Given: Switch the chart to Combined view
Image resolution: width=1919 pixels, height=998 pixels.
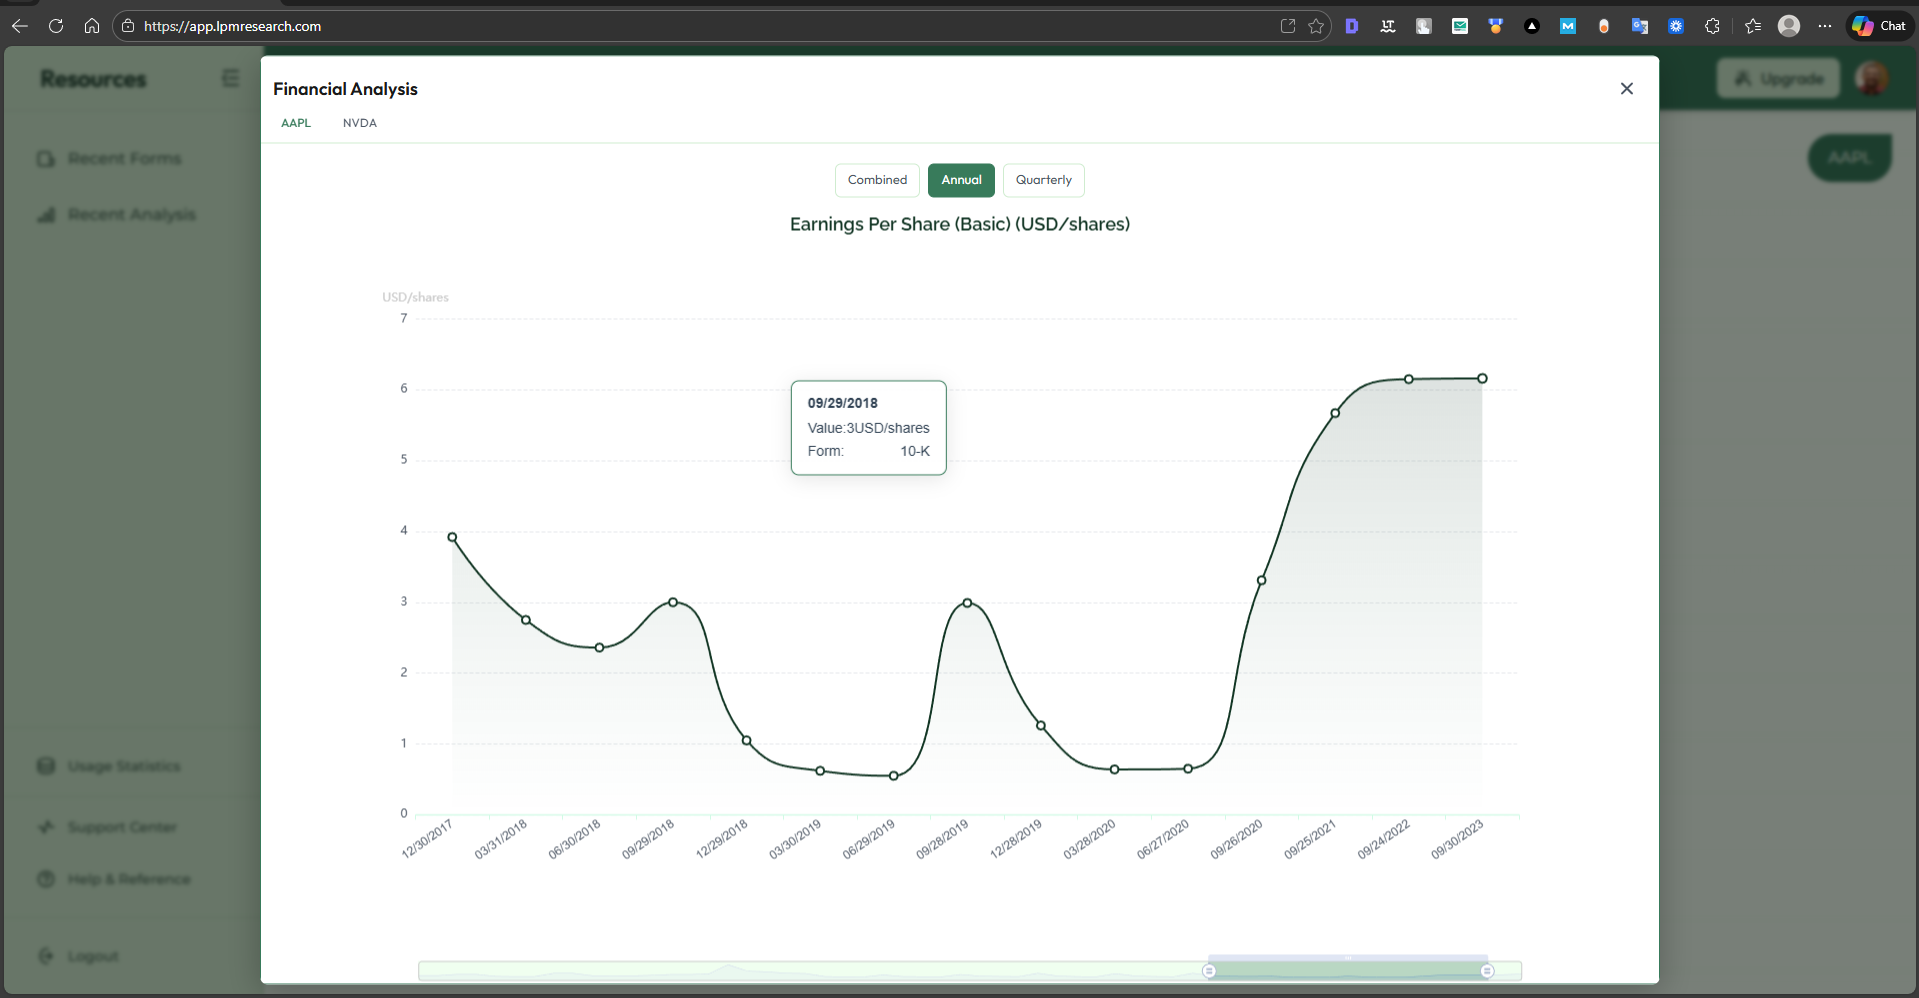Looking at the screenshot, I should coord(876,180).
